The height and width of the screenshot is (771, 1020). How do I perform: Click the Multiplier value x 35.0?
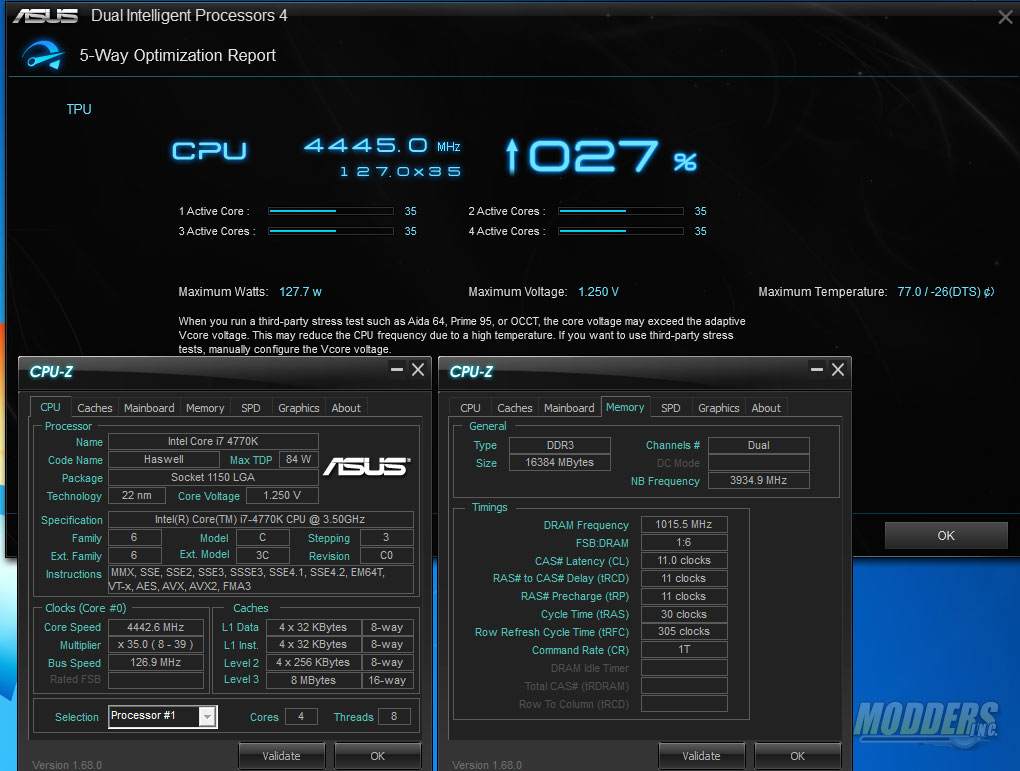coord(155,645)
